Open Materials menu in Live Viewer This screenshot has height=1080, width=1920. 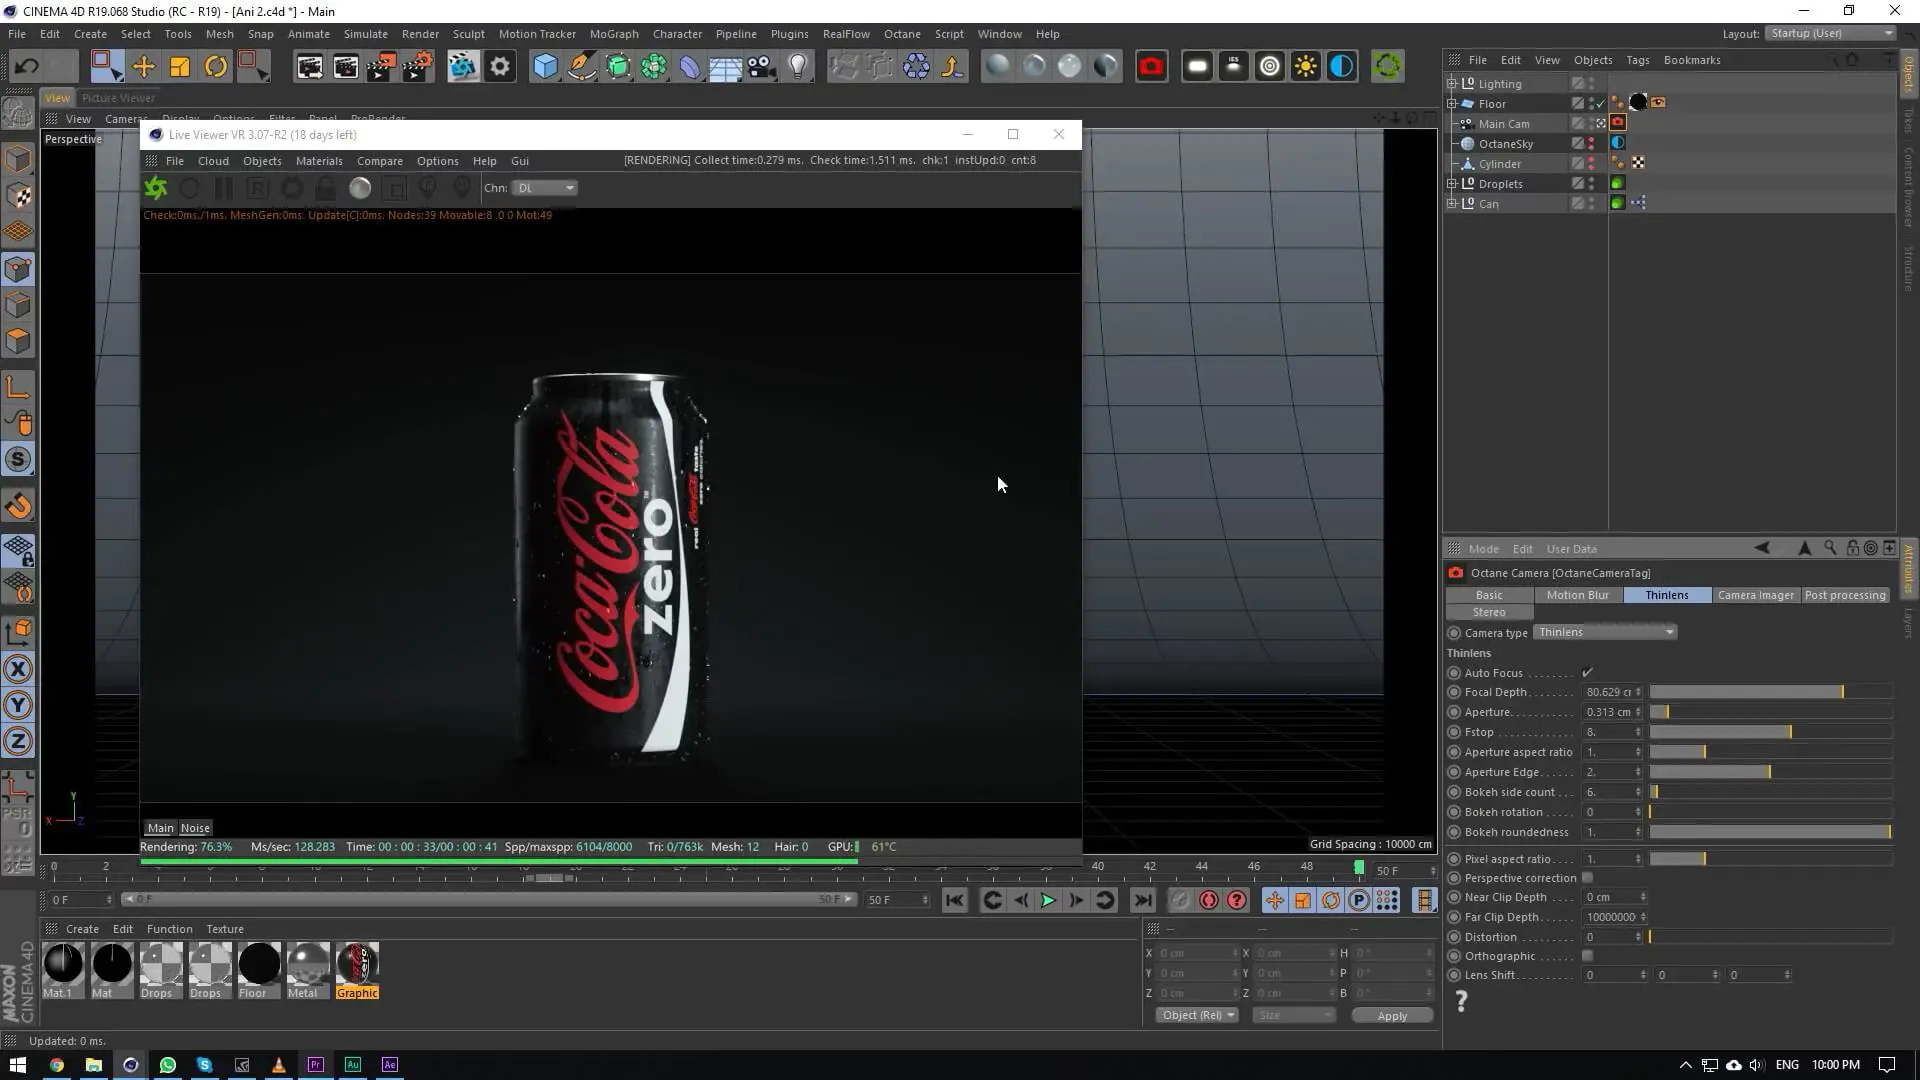[x=319, y=161]
